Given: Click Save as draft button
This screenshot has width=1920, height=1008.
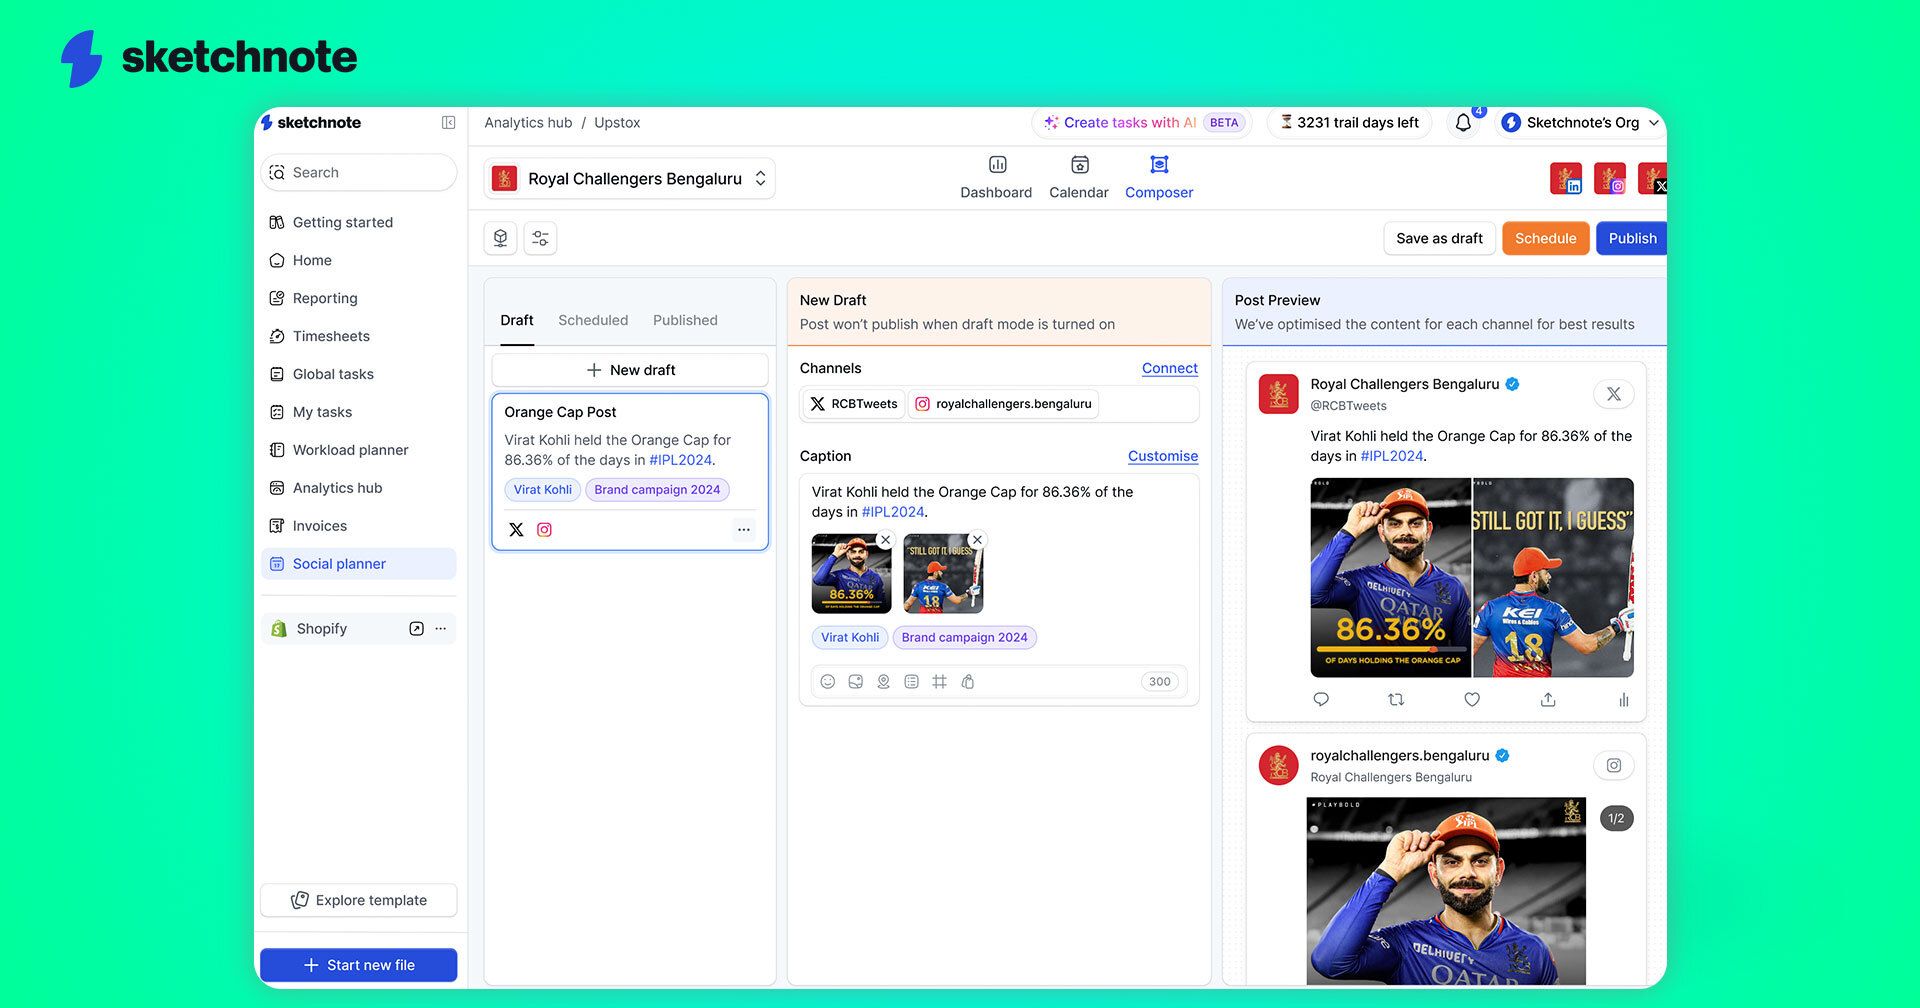Looking at the screenshot, I should click(x=1439, y=238).
